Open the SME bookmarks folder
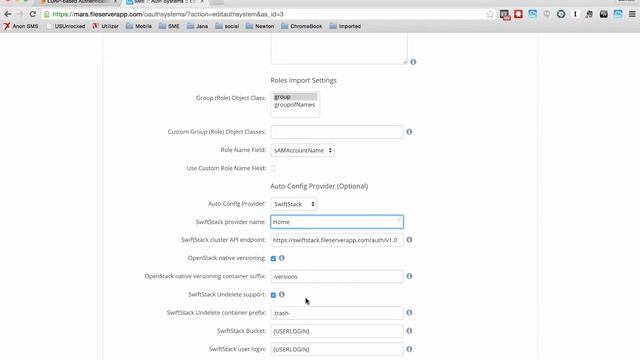The width and height of the screenshot is (640, 360). click(x=169, y=26)
